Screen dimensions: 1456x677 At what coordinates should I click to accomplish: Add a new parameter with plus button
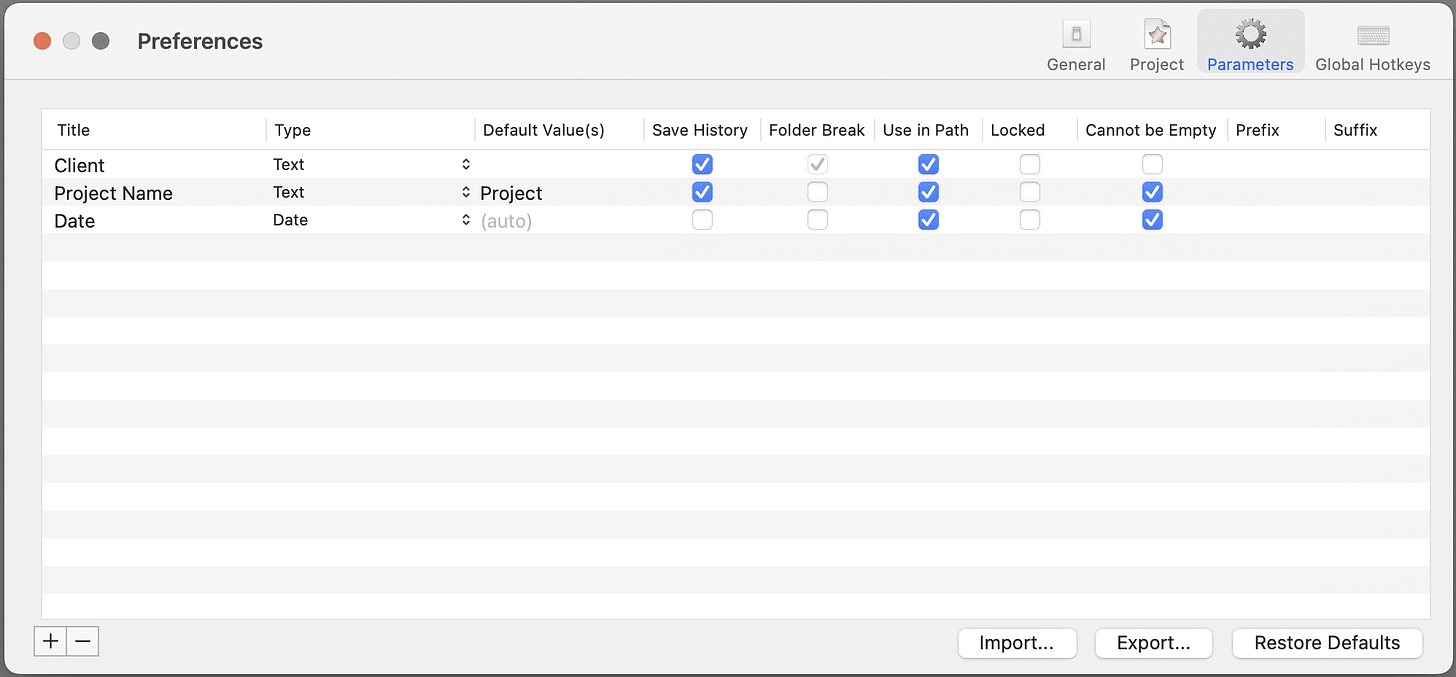coord(50,641)
